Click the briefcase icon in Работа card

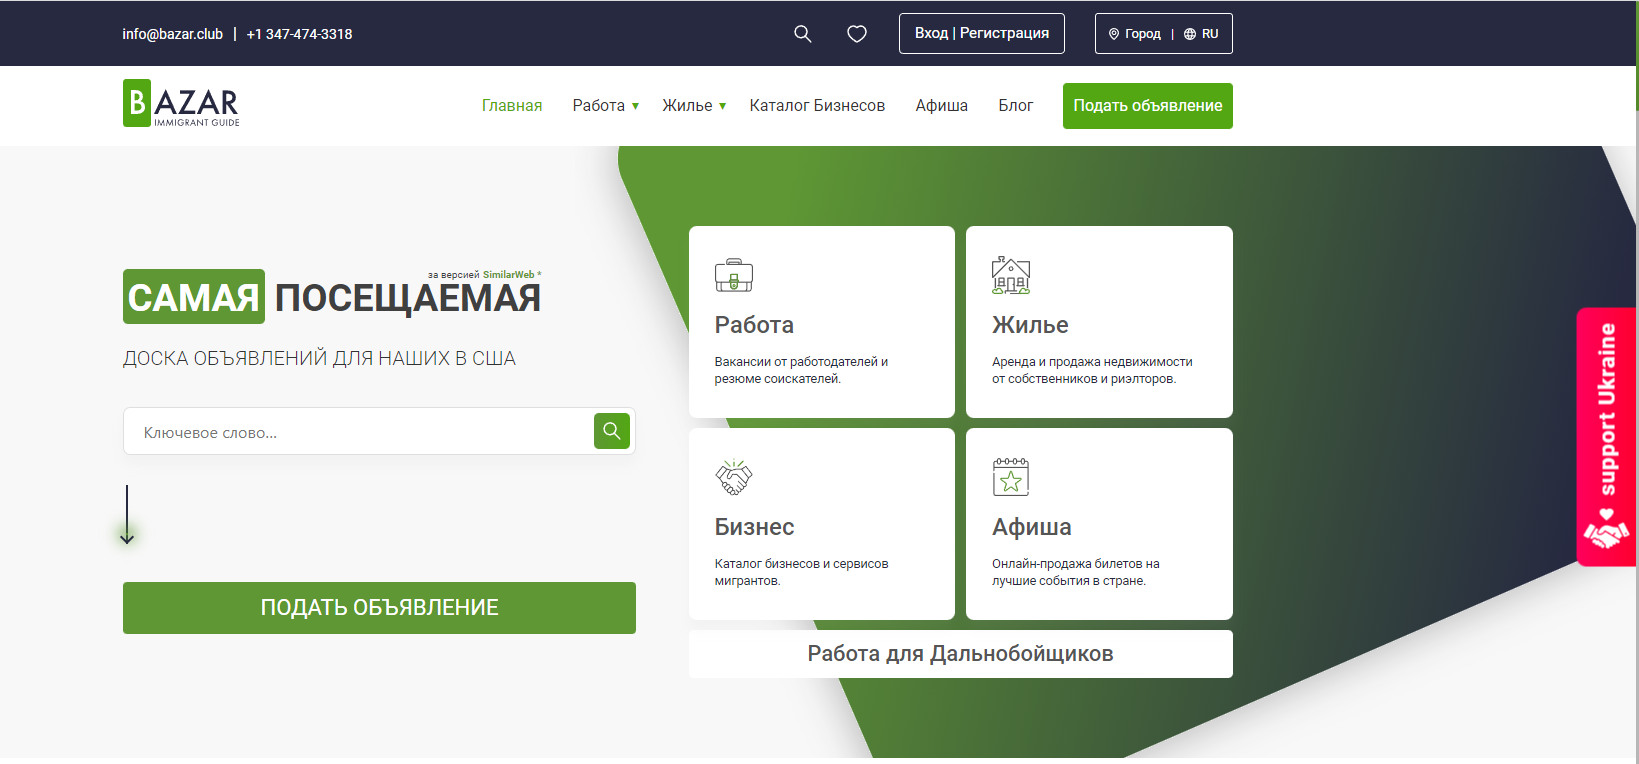pyautogui.click(x=733, y=275)
